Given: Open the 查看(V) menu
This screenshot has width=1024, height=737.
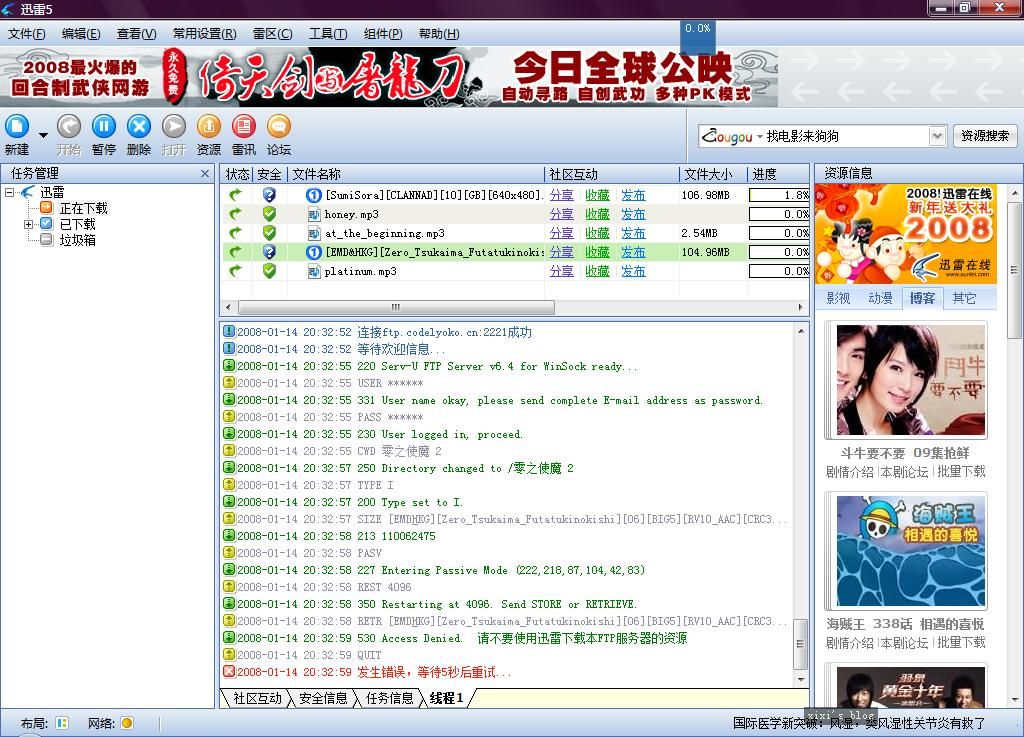Looking at the screenshot, I should (x=136, y=34).
